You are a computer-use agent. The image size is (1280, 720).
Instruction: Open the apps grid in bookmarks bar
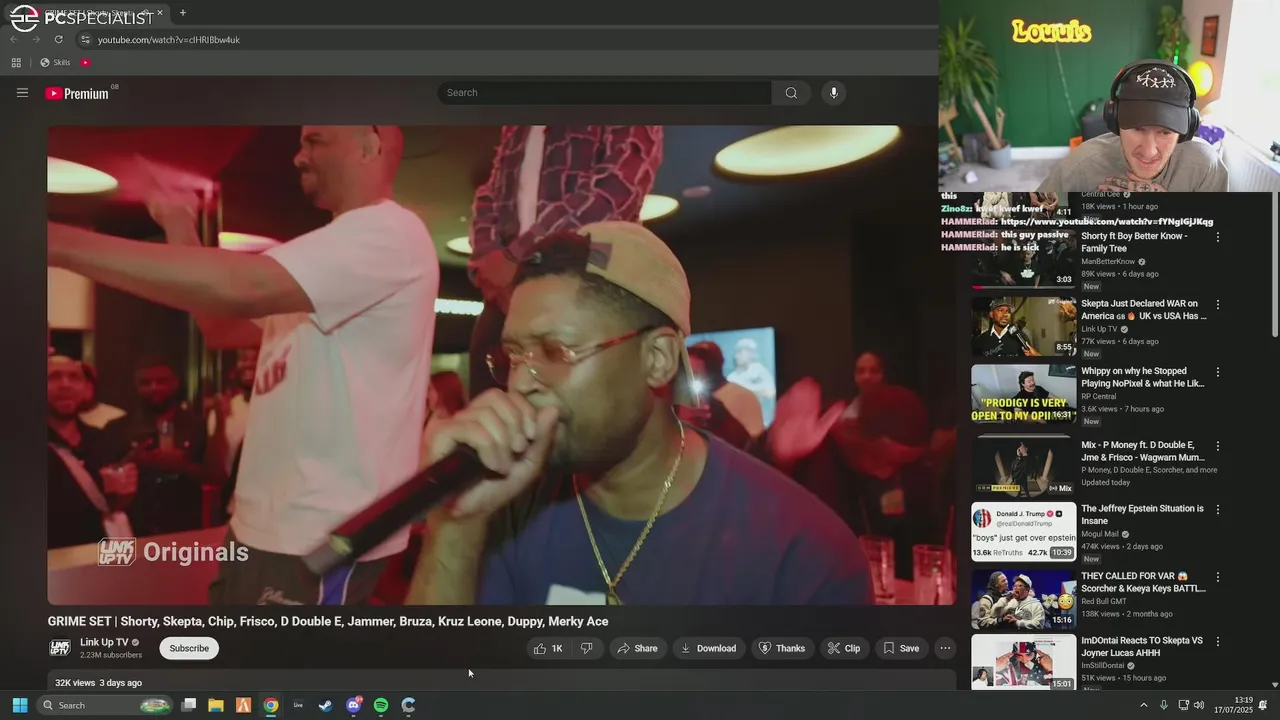pos(16,62)
